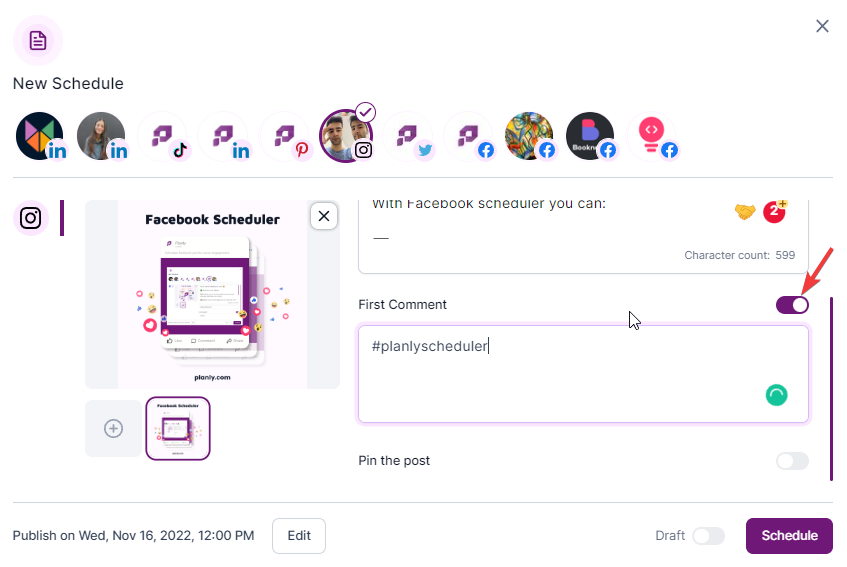Viewport: 847px width, 567px height.
Task: Enable the Pin the post toggle
Action: [x=792, y=461]
